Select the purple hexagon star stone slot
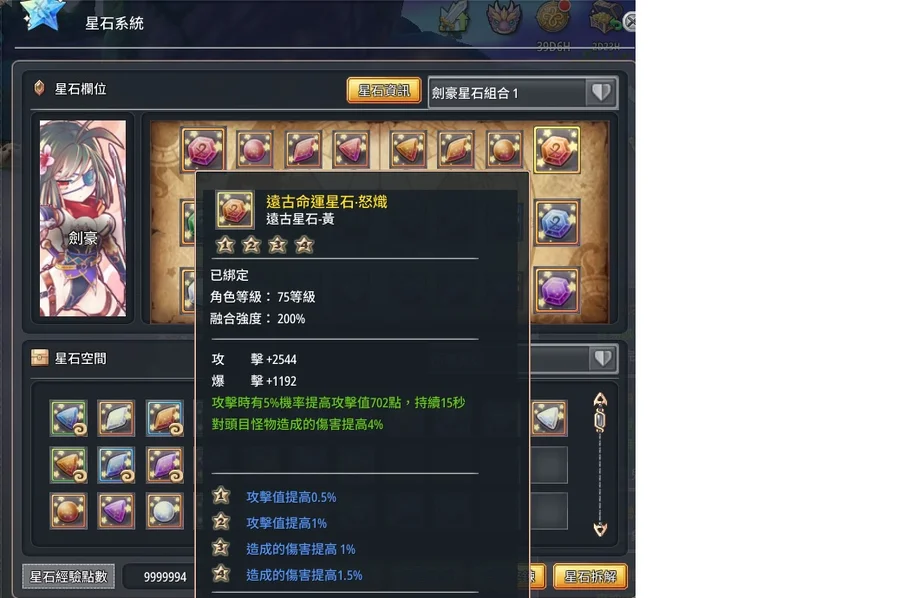The width and height of the screenshot is (900, 598). 556,290
